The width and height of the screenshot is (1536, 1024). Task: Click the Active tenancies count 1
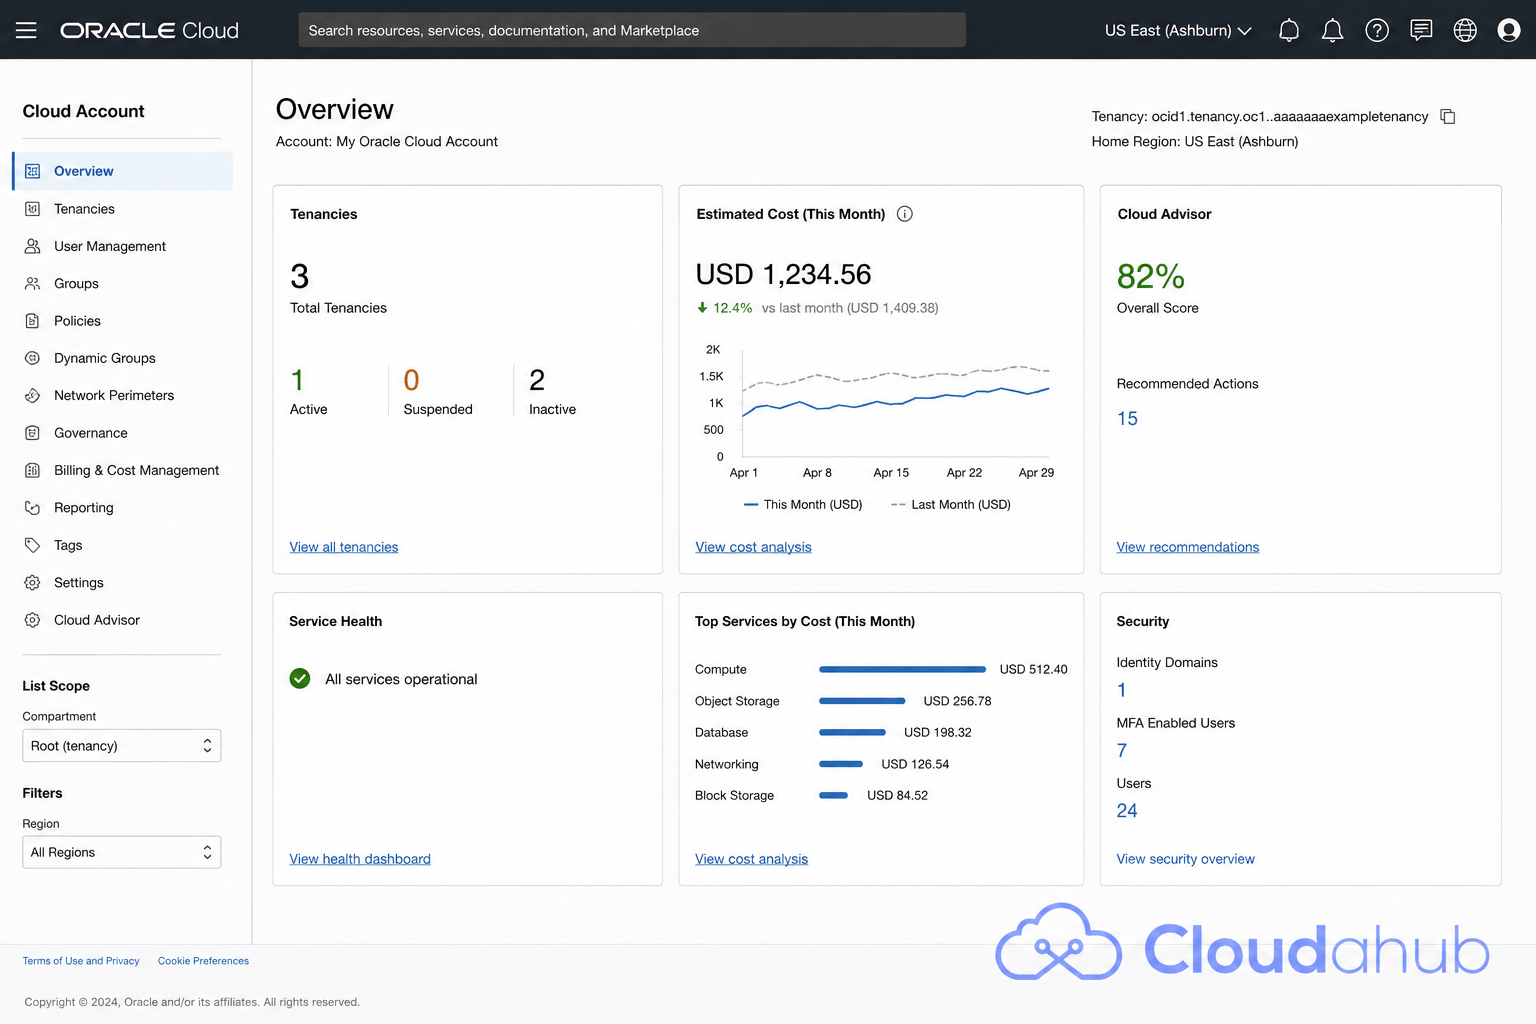pos(297,380)
